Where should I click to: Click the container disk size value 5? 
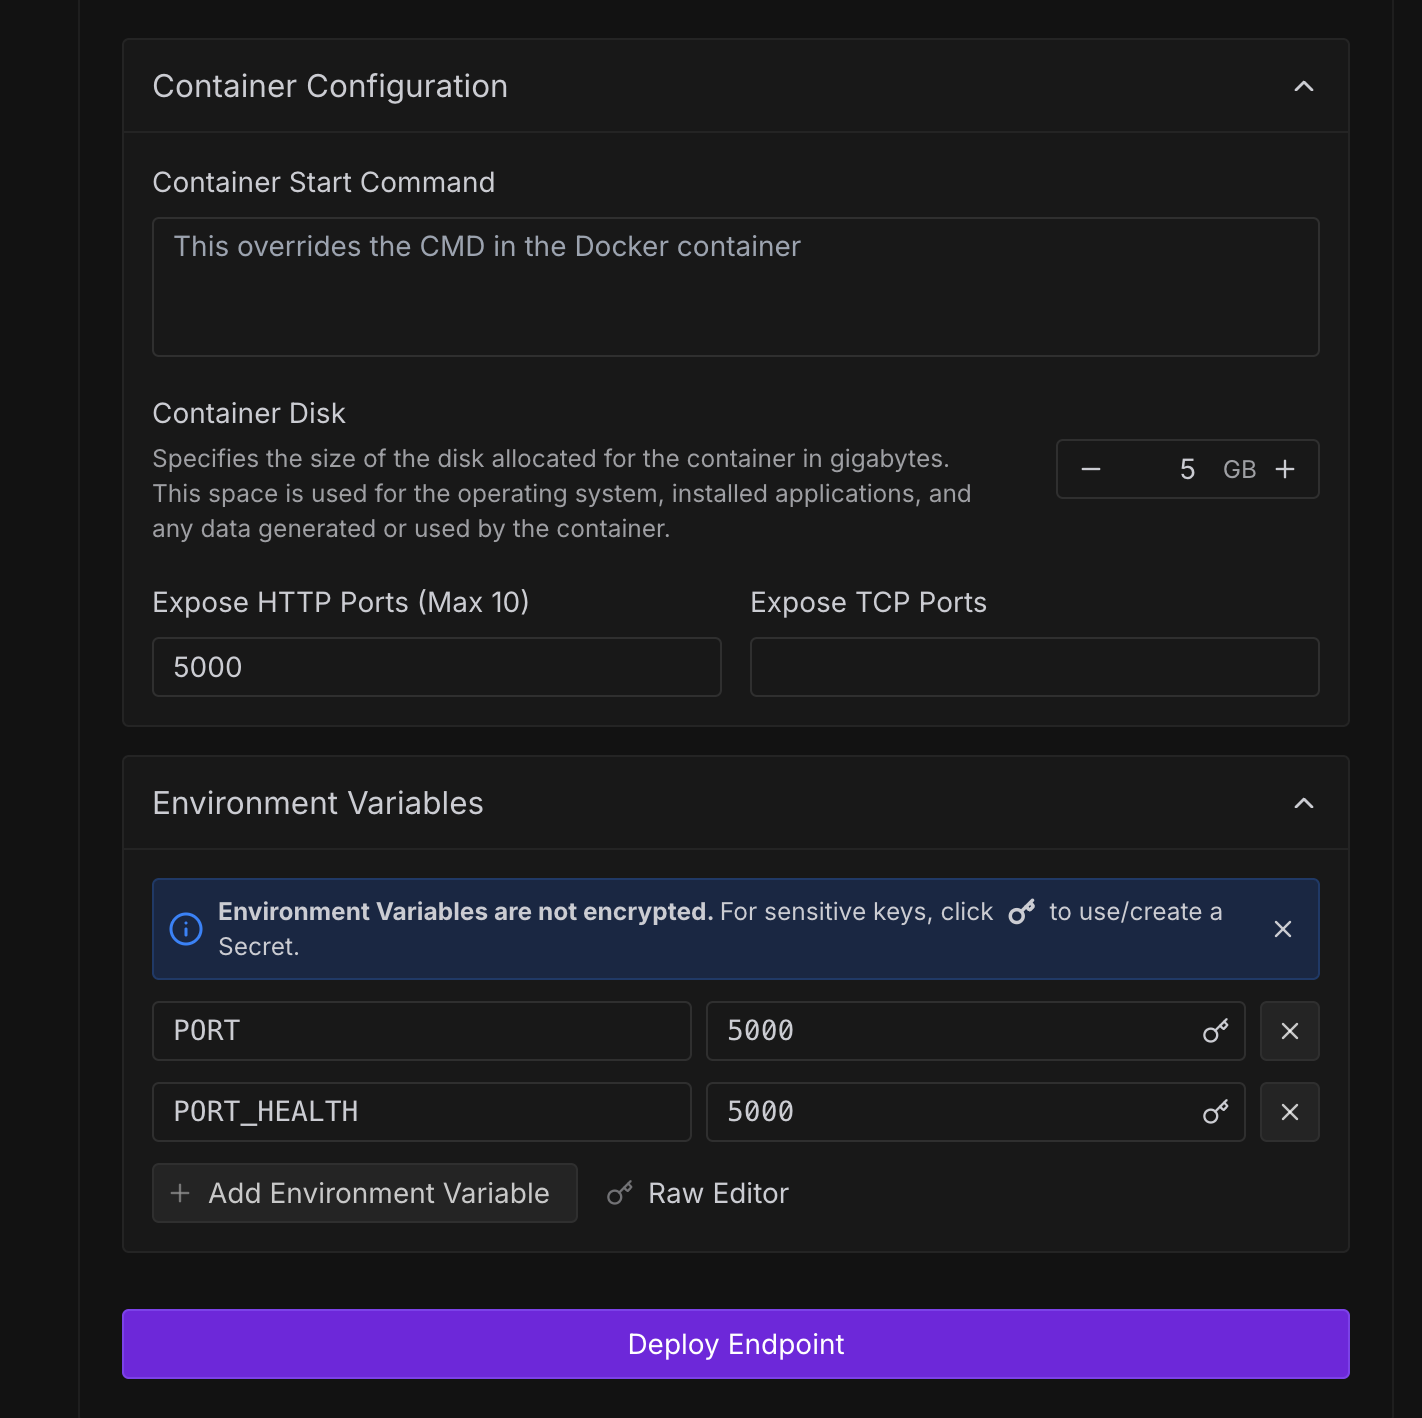(x=1187, y=469)
